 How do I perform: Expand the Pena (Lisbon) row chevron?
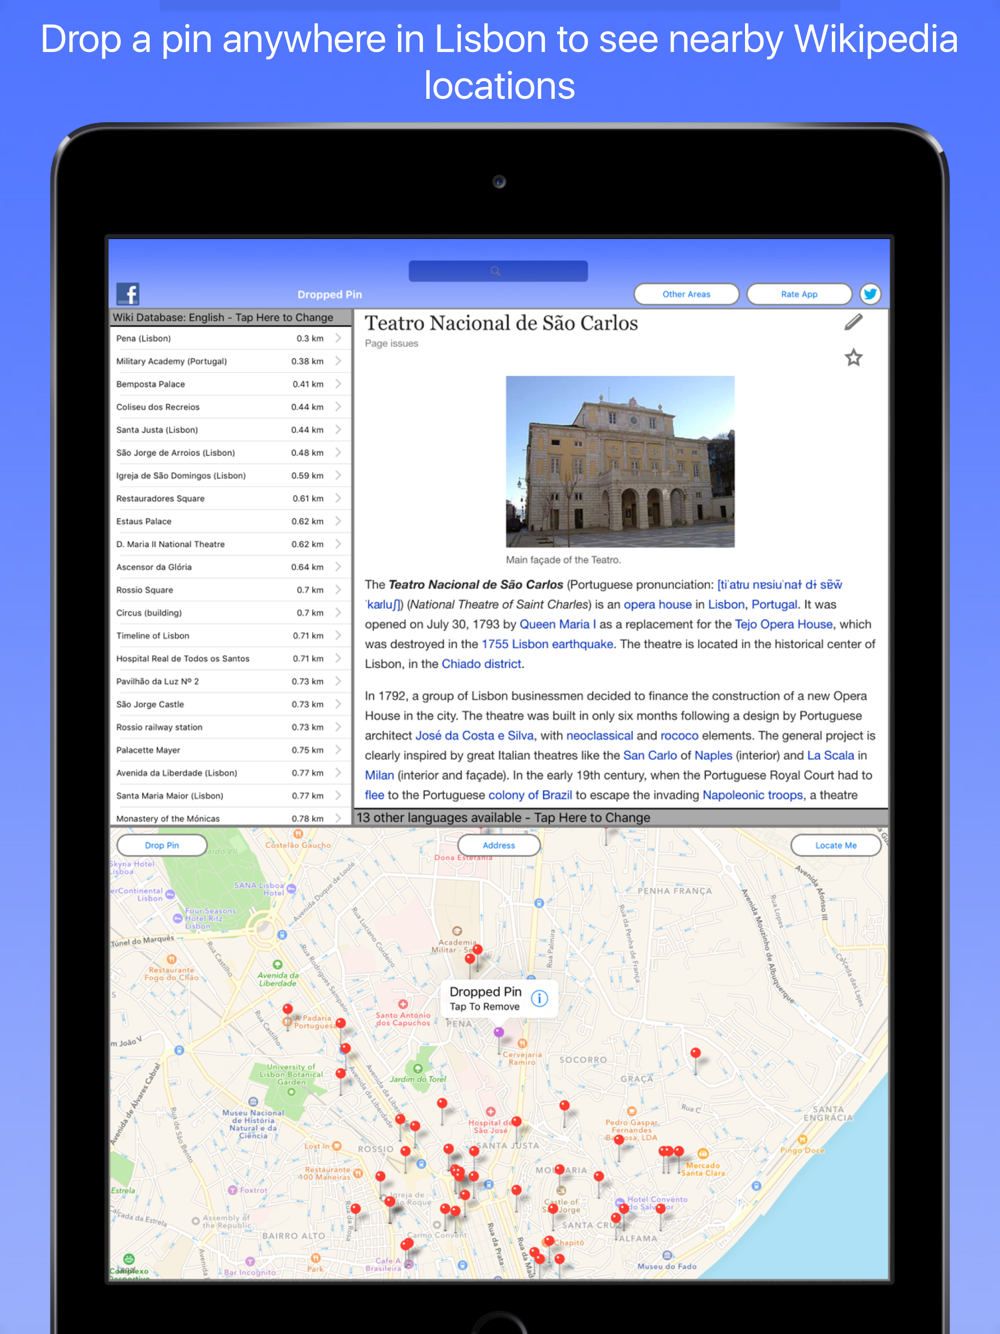(x=338, y=338)
